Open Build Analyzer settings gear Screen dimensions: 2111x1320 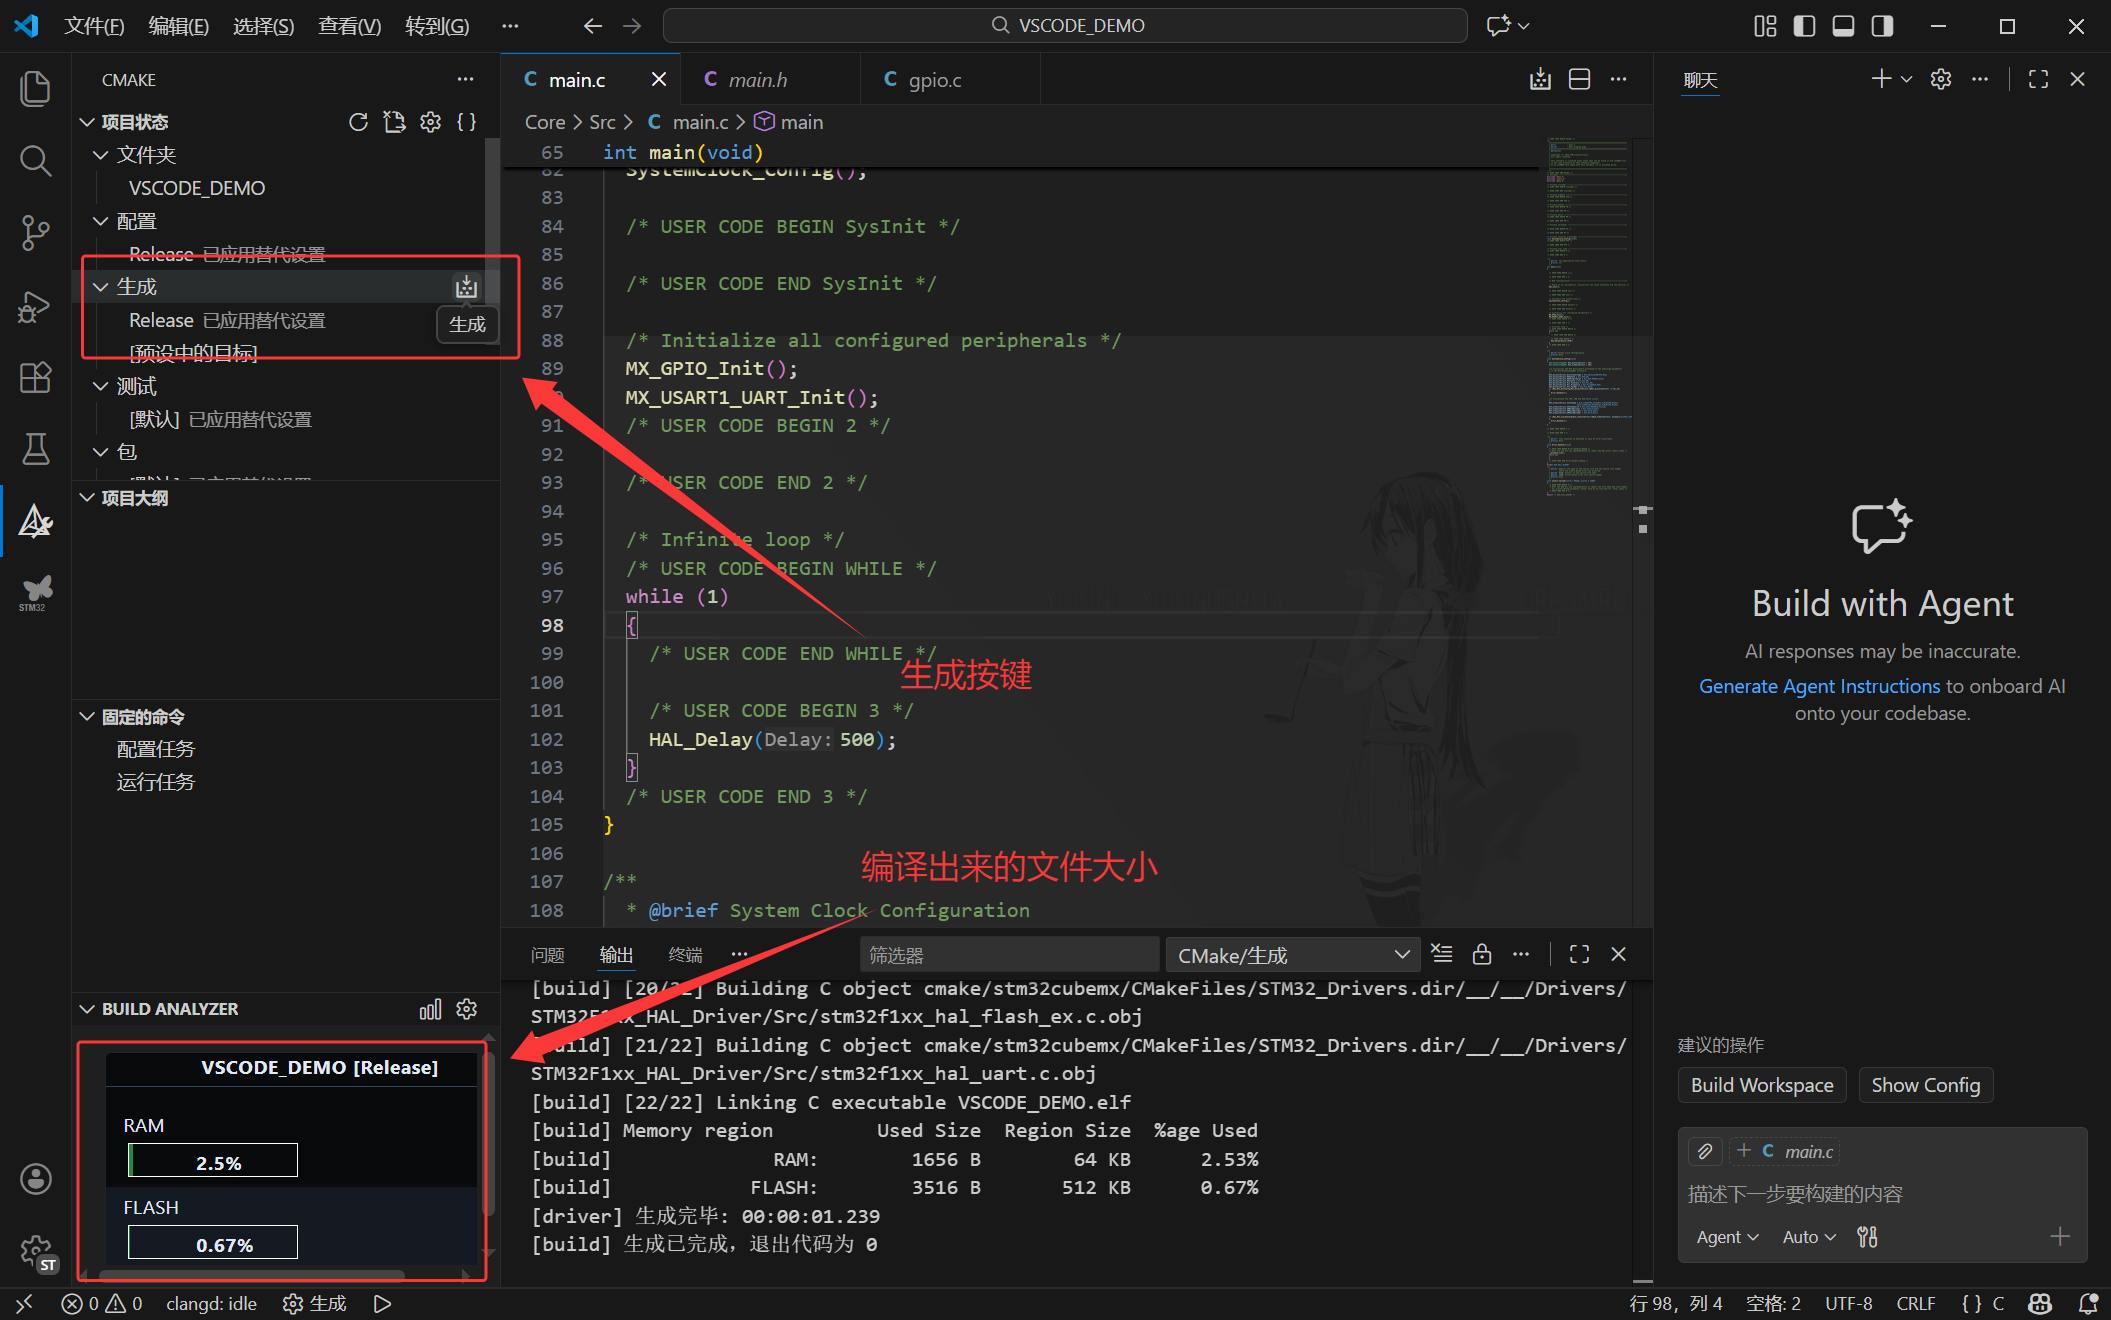pos(467,1009)
